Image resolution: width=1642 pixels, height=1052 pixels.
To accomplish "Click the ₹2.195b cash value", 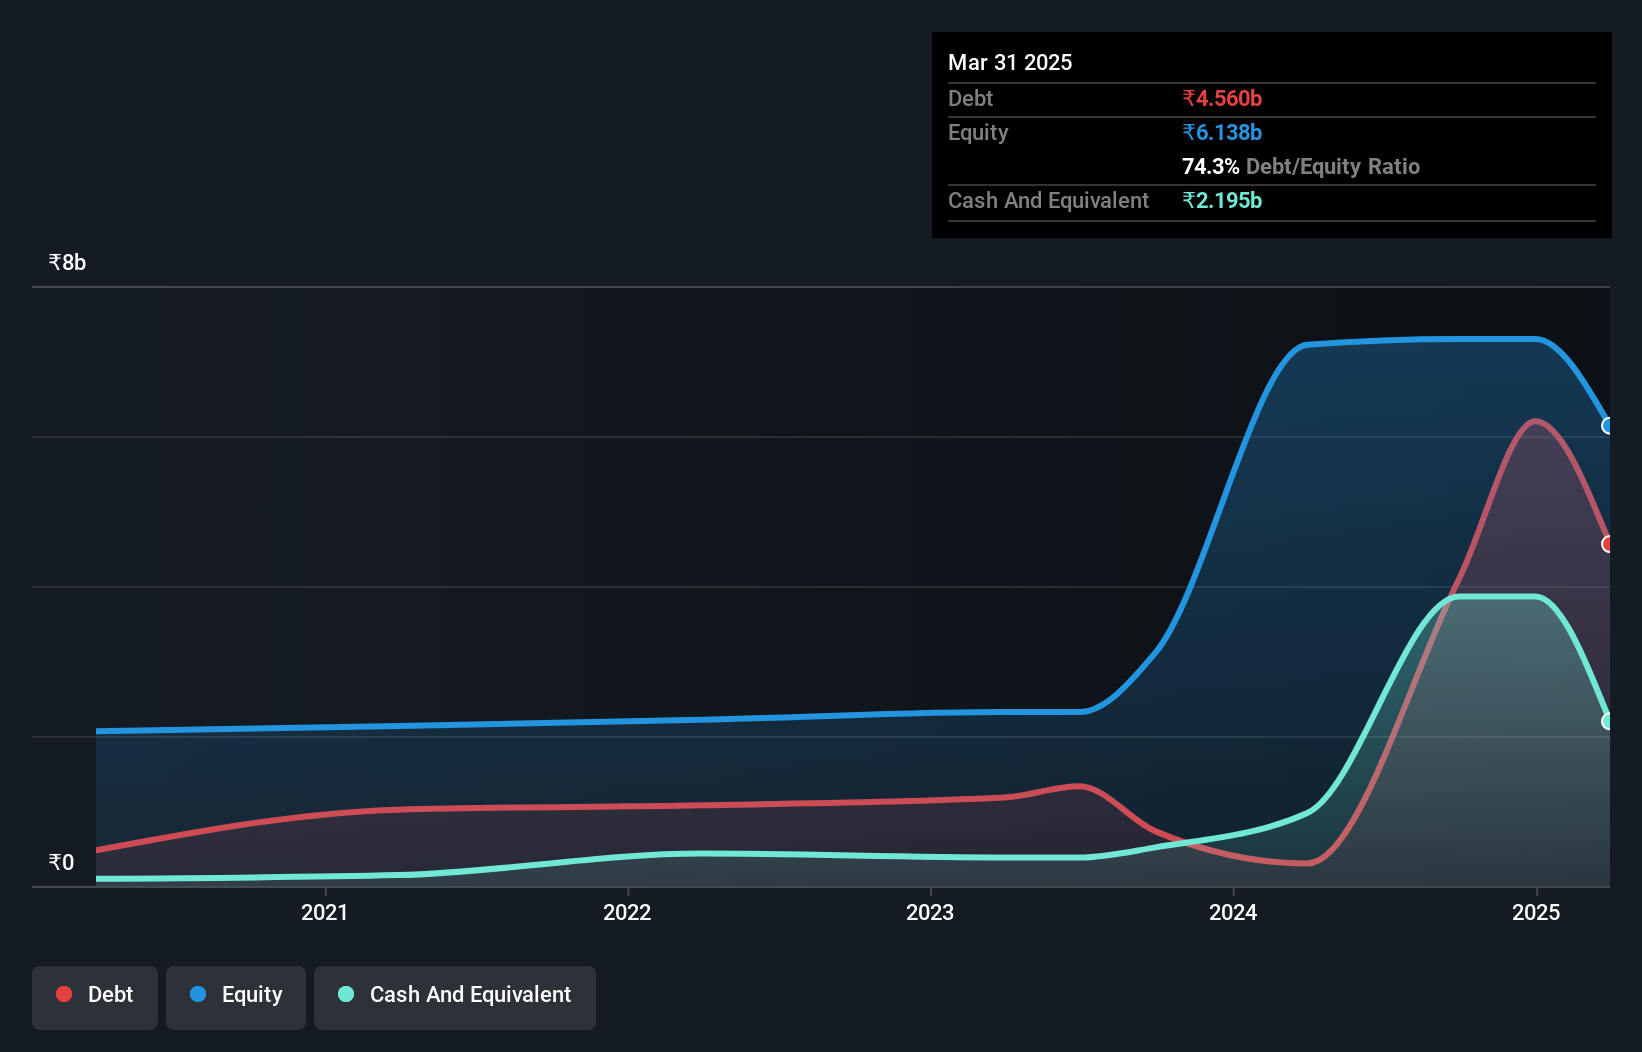I will click(1222, 200).
